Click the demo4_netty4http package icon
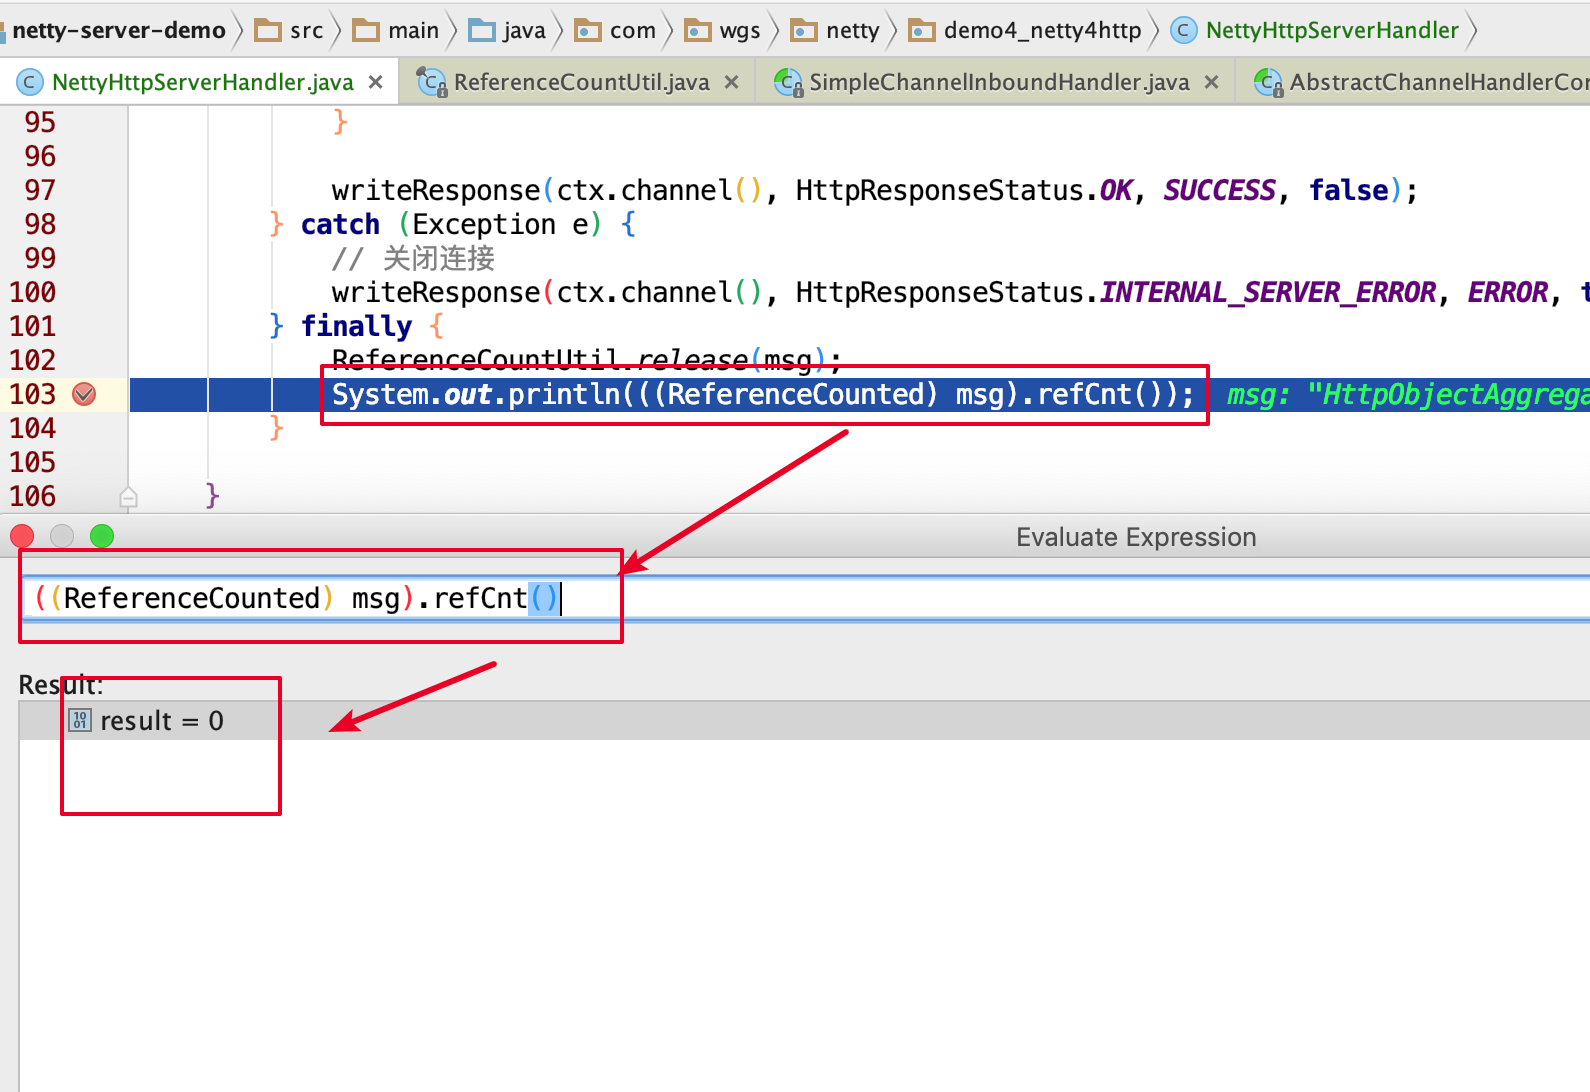The height and width of the screenshot is (1092, 1590). click(922, 30)
